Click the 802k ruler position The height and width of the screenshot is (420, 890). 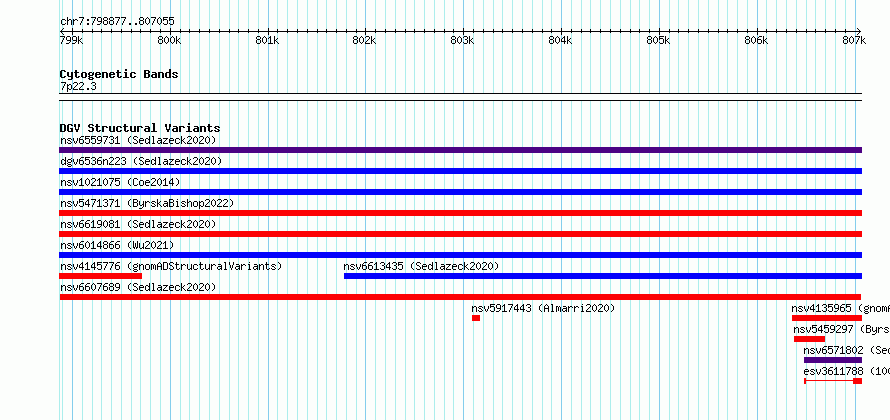(x=365, y=40)
